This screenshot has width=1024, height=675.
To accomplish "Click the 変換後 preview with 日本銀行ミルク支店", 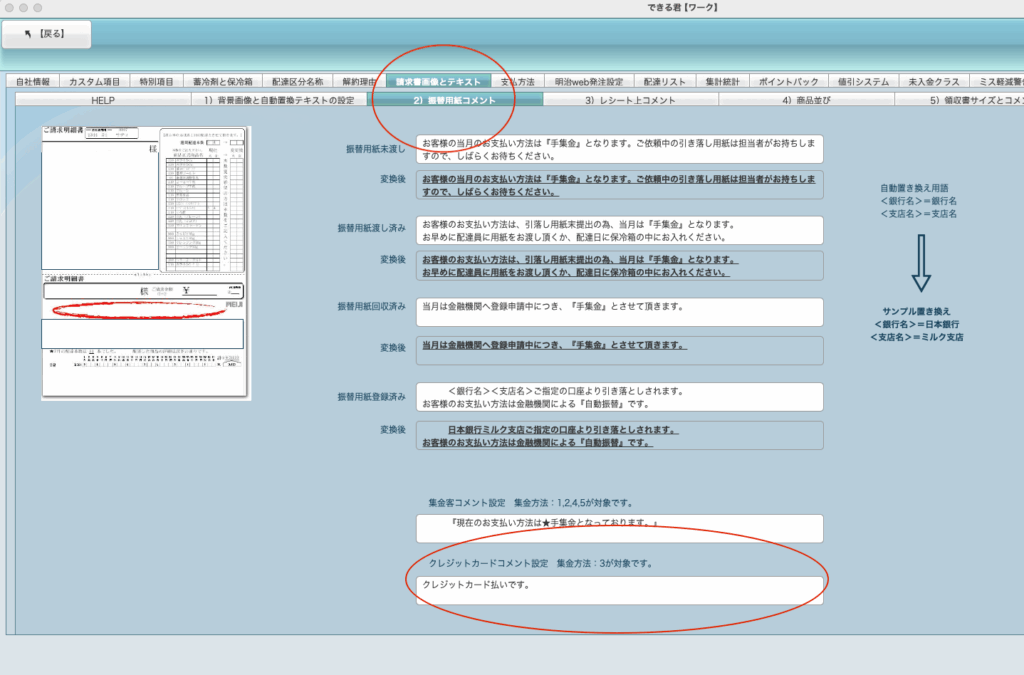I will (620, 435).
